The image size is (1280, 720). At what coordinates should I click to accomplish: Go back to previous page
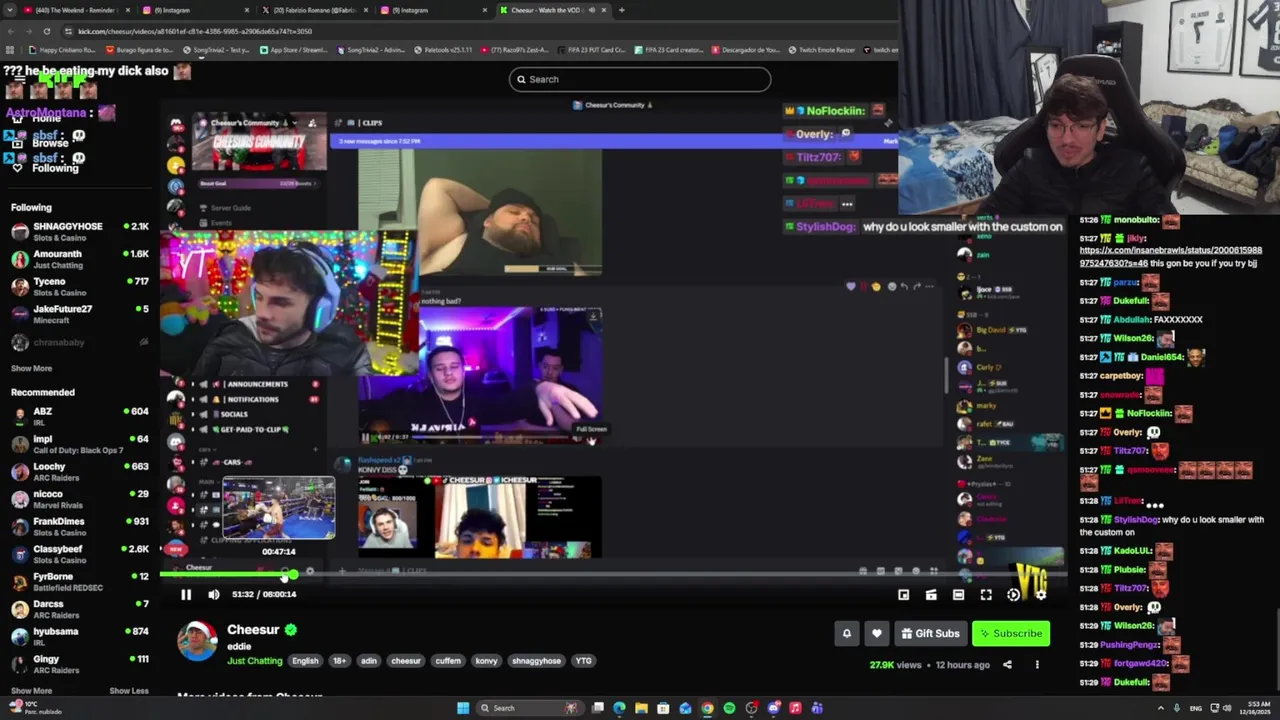pyautogui.click(x=10, y=31)
